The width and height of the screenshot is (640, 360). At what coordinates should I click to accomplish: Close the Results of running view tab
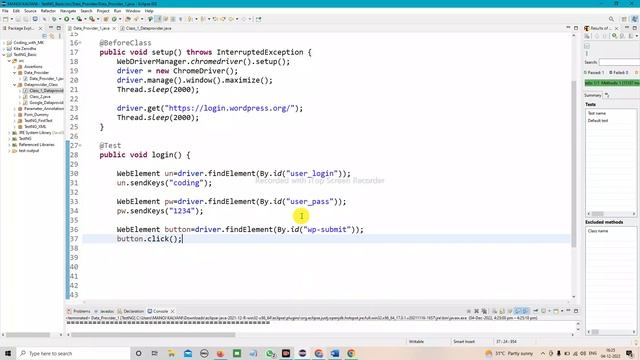coord(616,28)
